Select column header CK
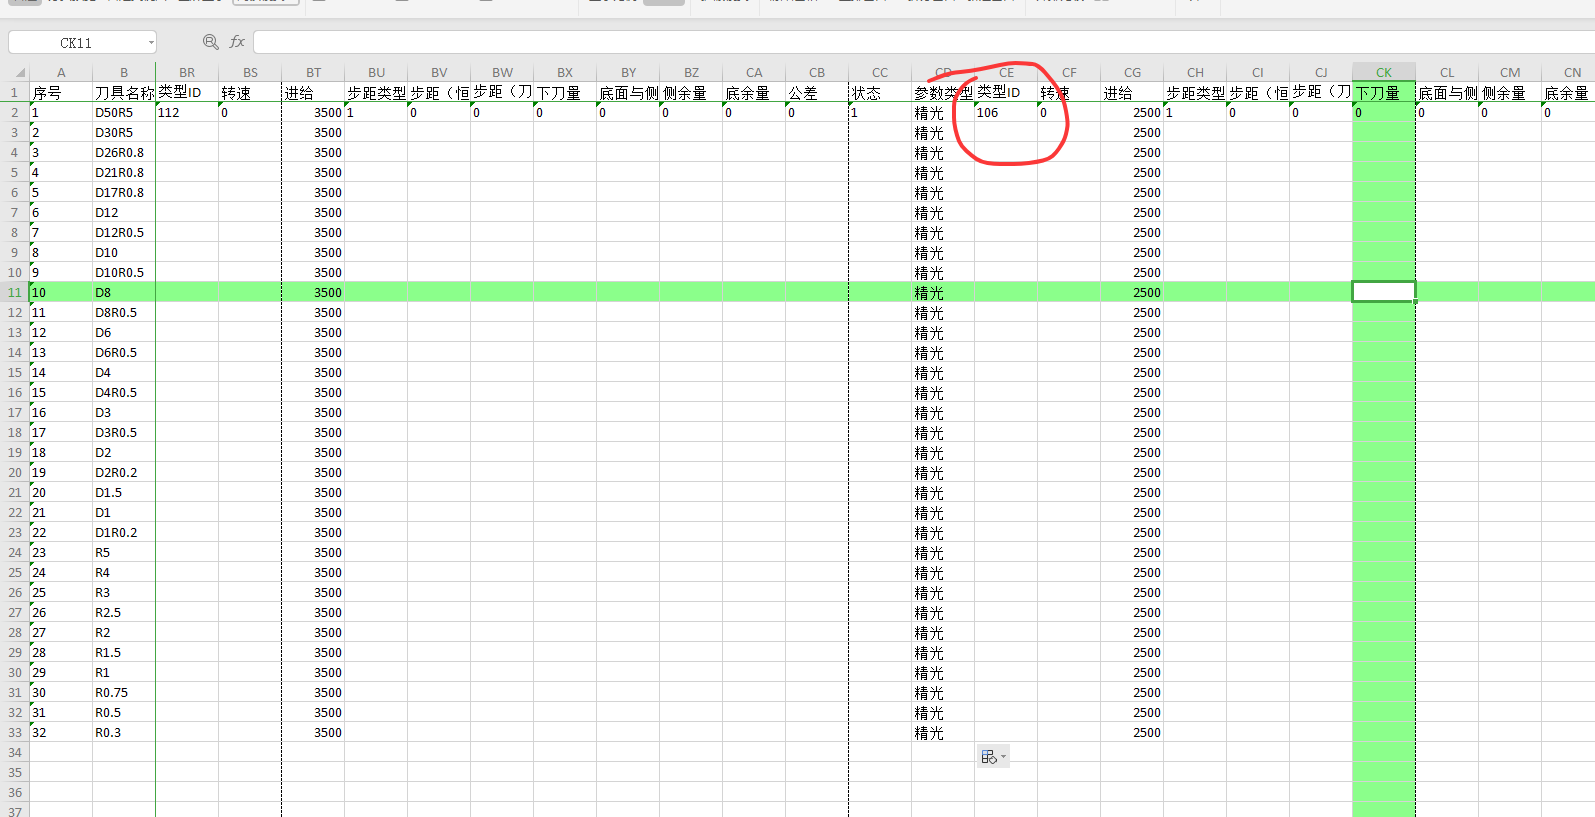1595x817 pixels. pyautogui.click(x=1384, y=72)
